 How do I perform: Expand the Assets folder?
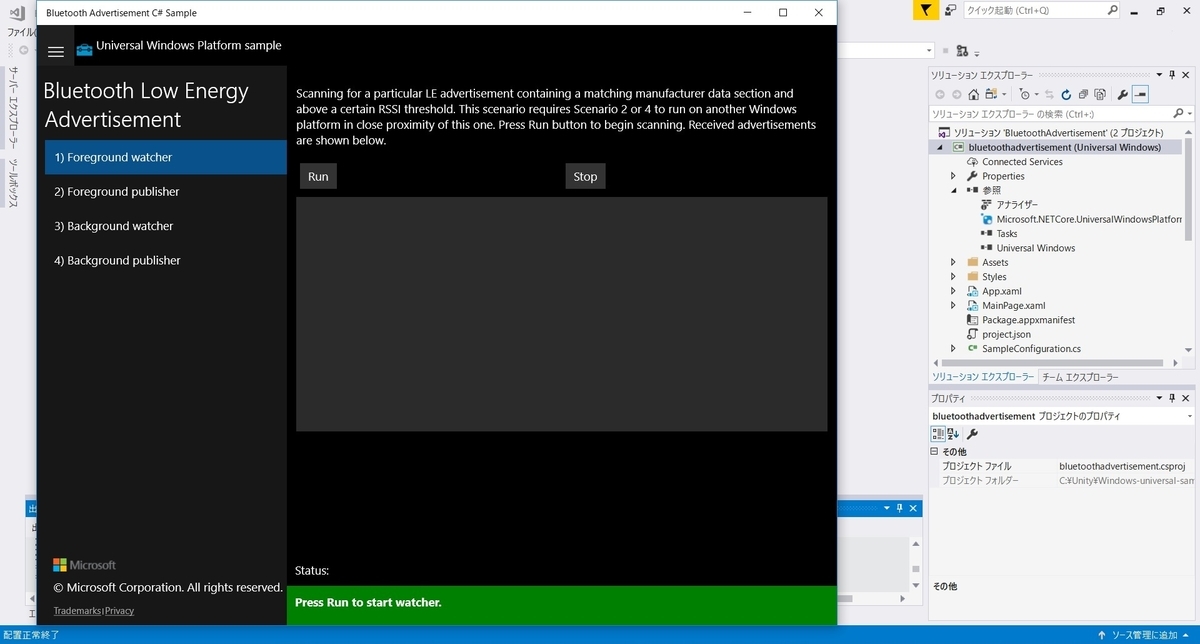[x=953, y=262]
